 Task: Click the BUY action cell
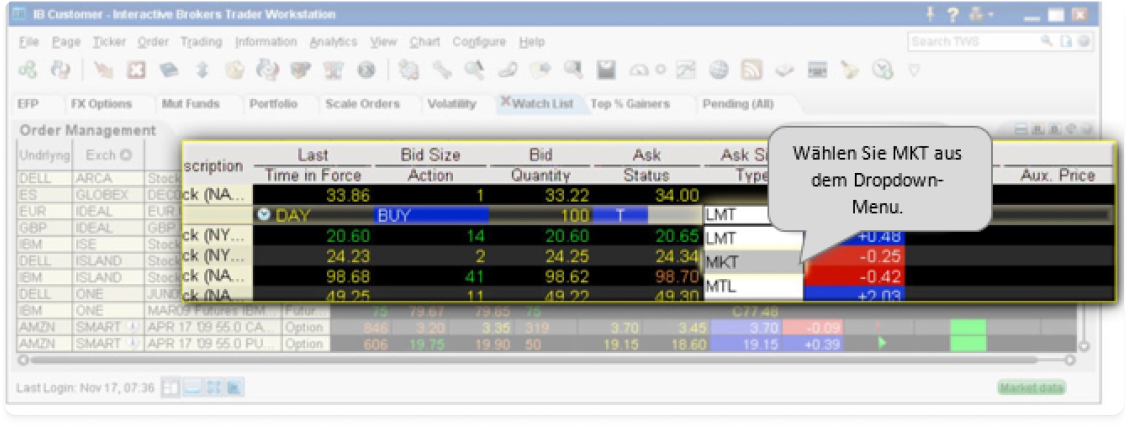tap(432, 214)
